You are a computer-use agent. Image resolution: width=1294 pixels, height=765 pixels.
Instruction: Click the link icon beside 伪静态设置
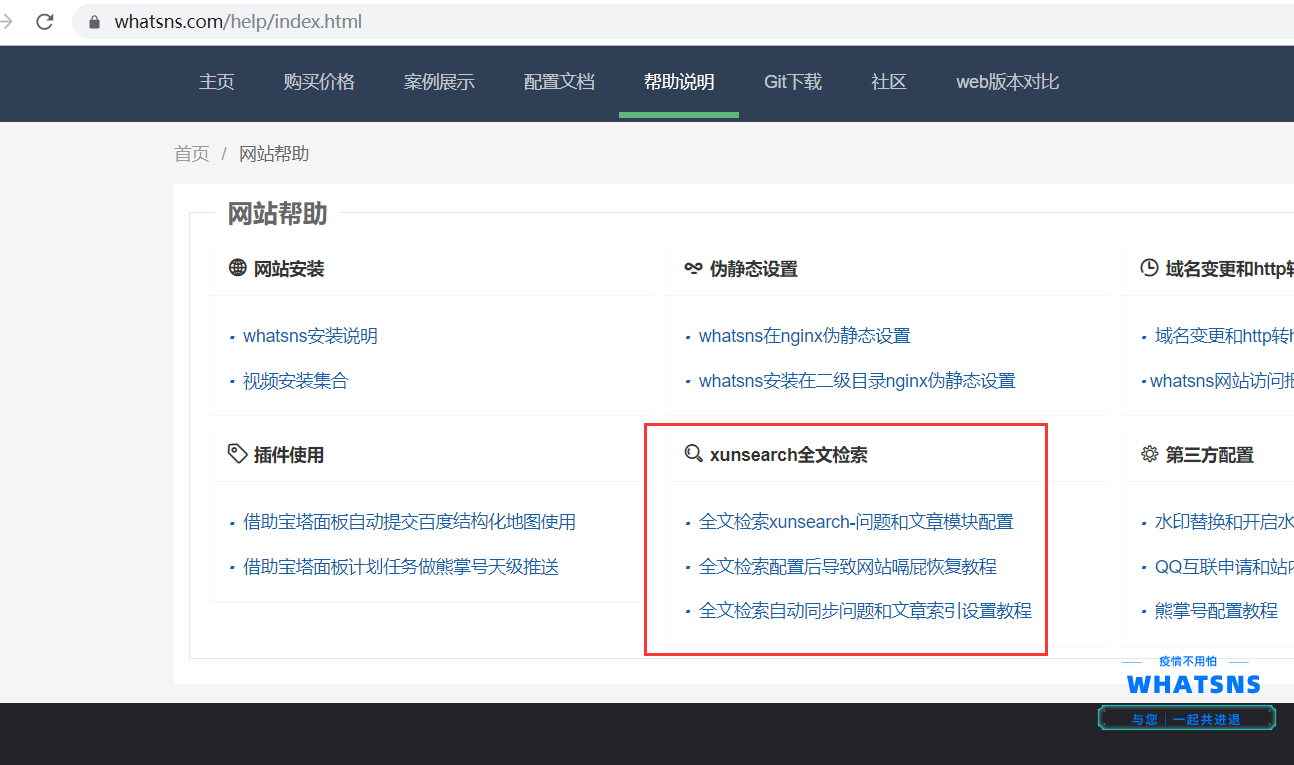pos(693,268)
